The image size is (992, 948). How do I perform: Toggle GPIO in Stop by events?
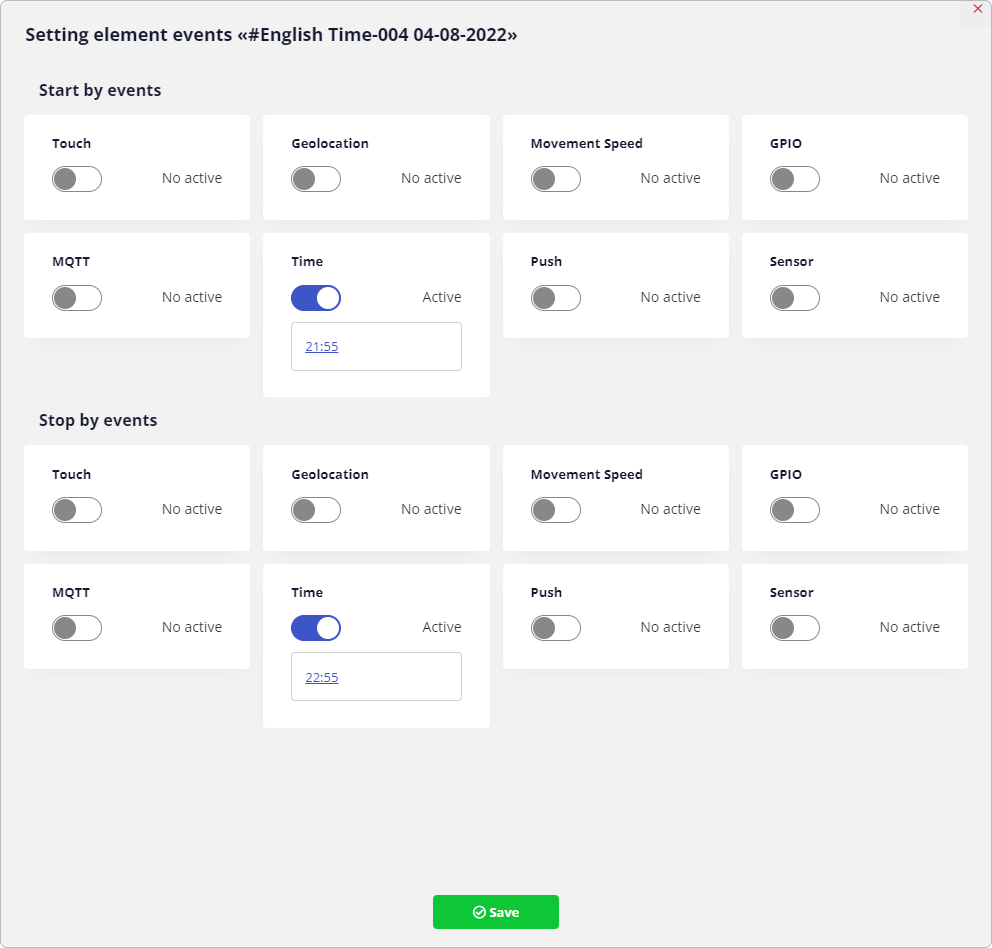[795, 510]
